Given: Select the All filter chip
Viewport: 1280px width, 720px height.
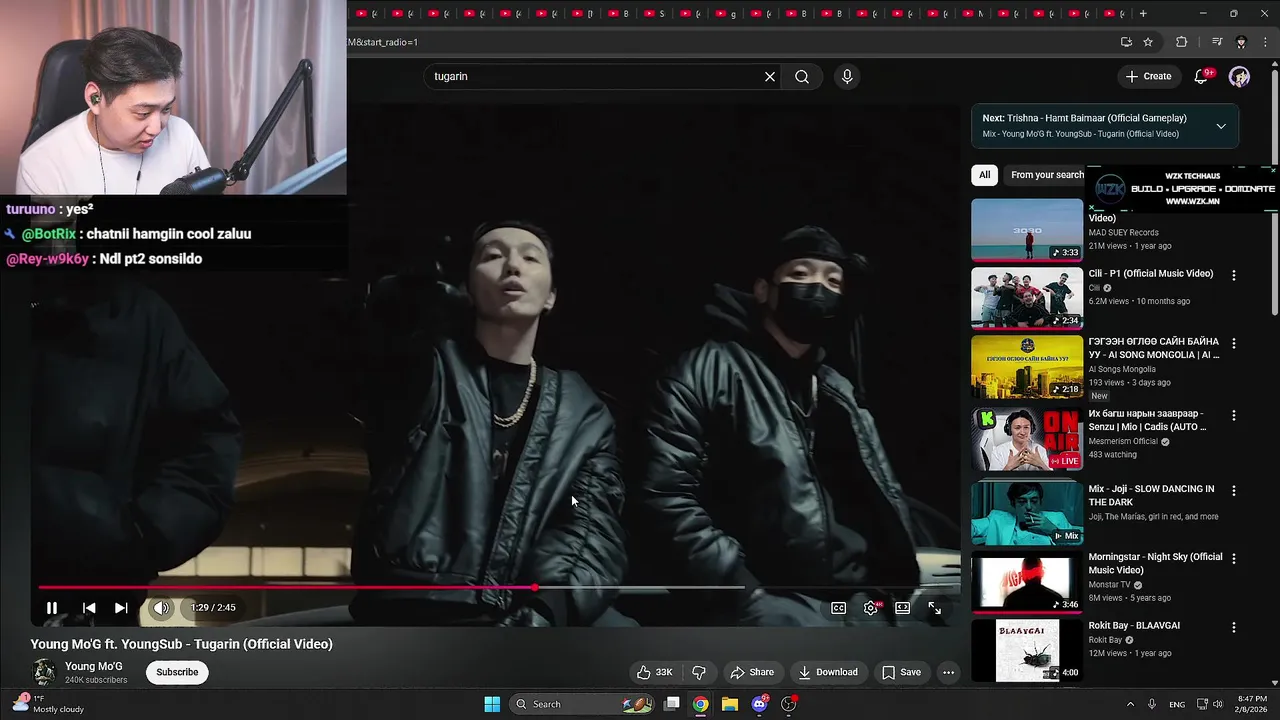Looking at the screenshot, I should [x=984, y=175].
